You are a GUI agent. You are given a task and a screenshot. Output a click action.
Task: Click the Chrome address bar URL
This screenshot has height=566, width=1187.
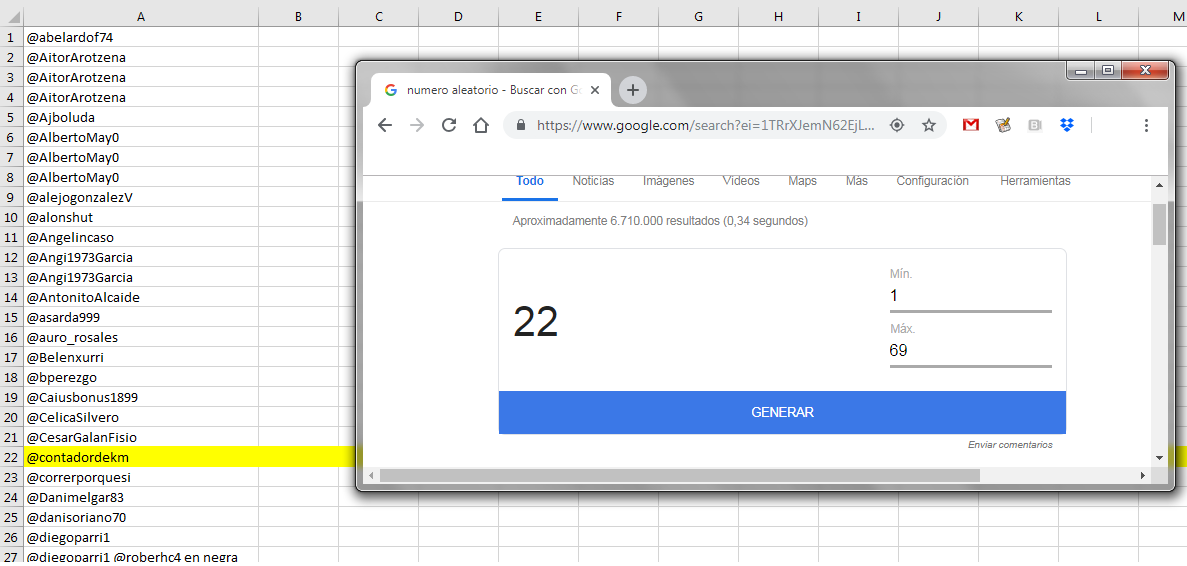pos(706,126)
